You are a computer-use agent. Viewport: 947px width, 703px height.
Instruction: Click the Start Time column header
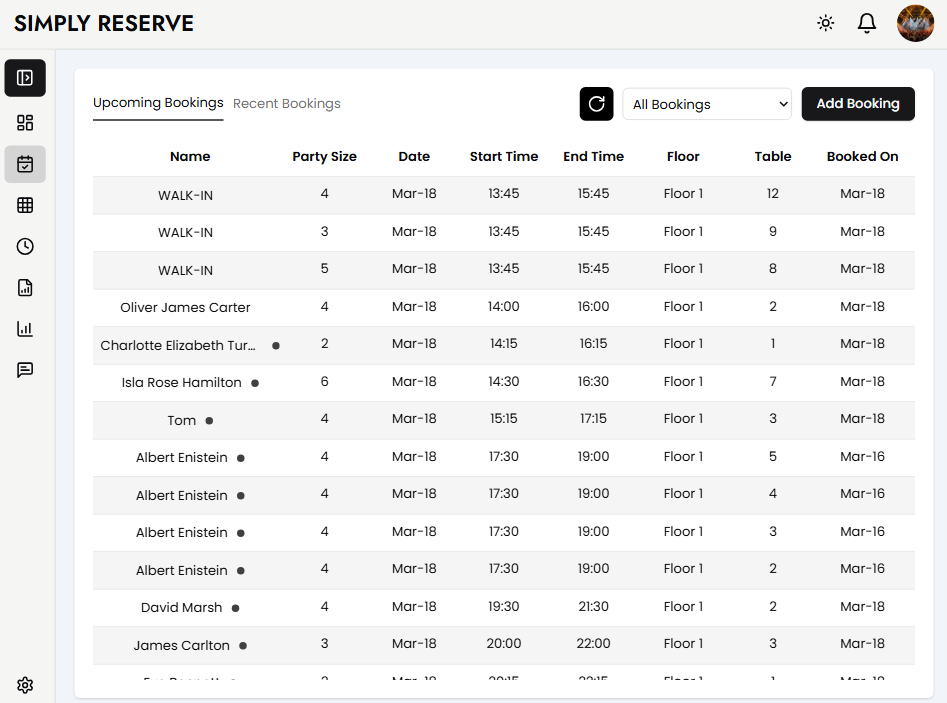click(x=504, y=157)
